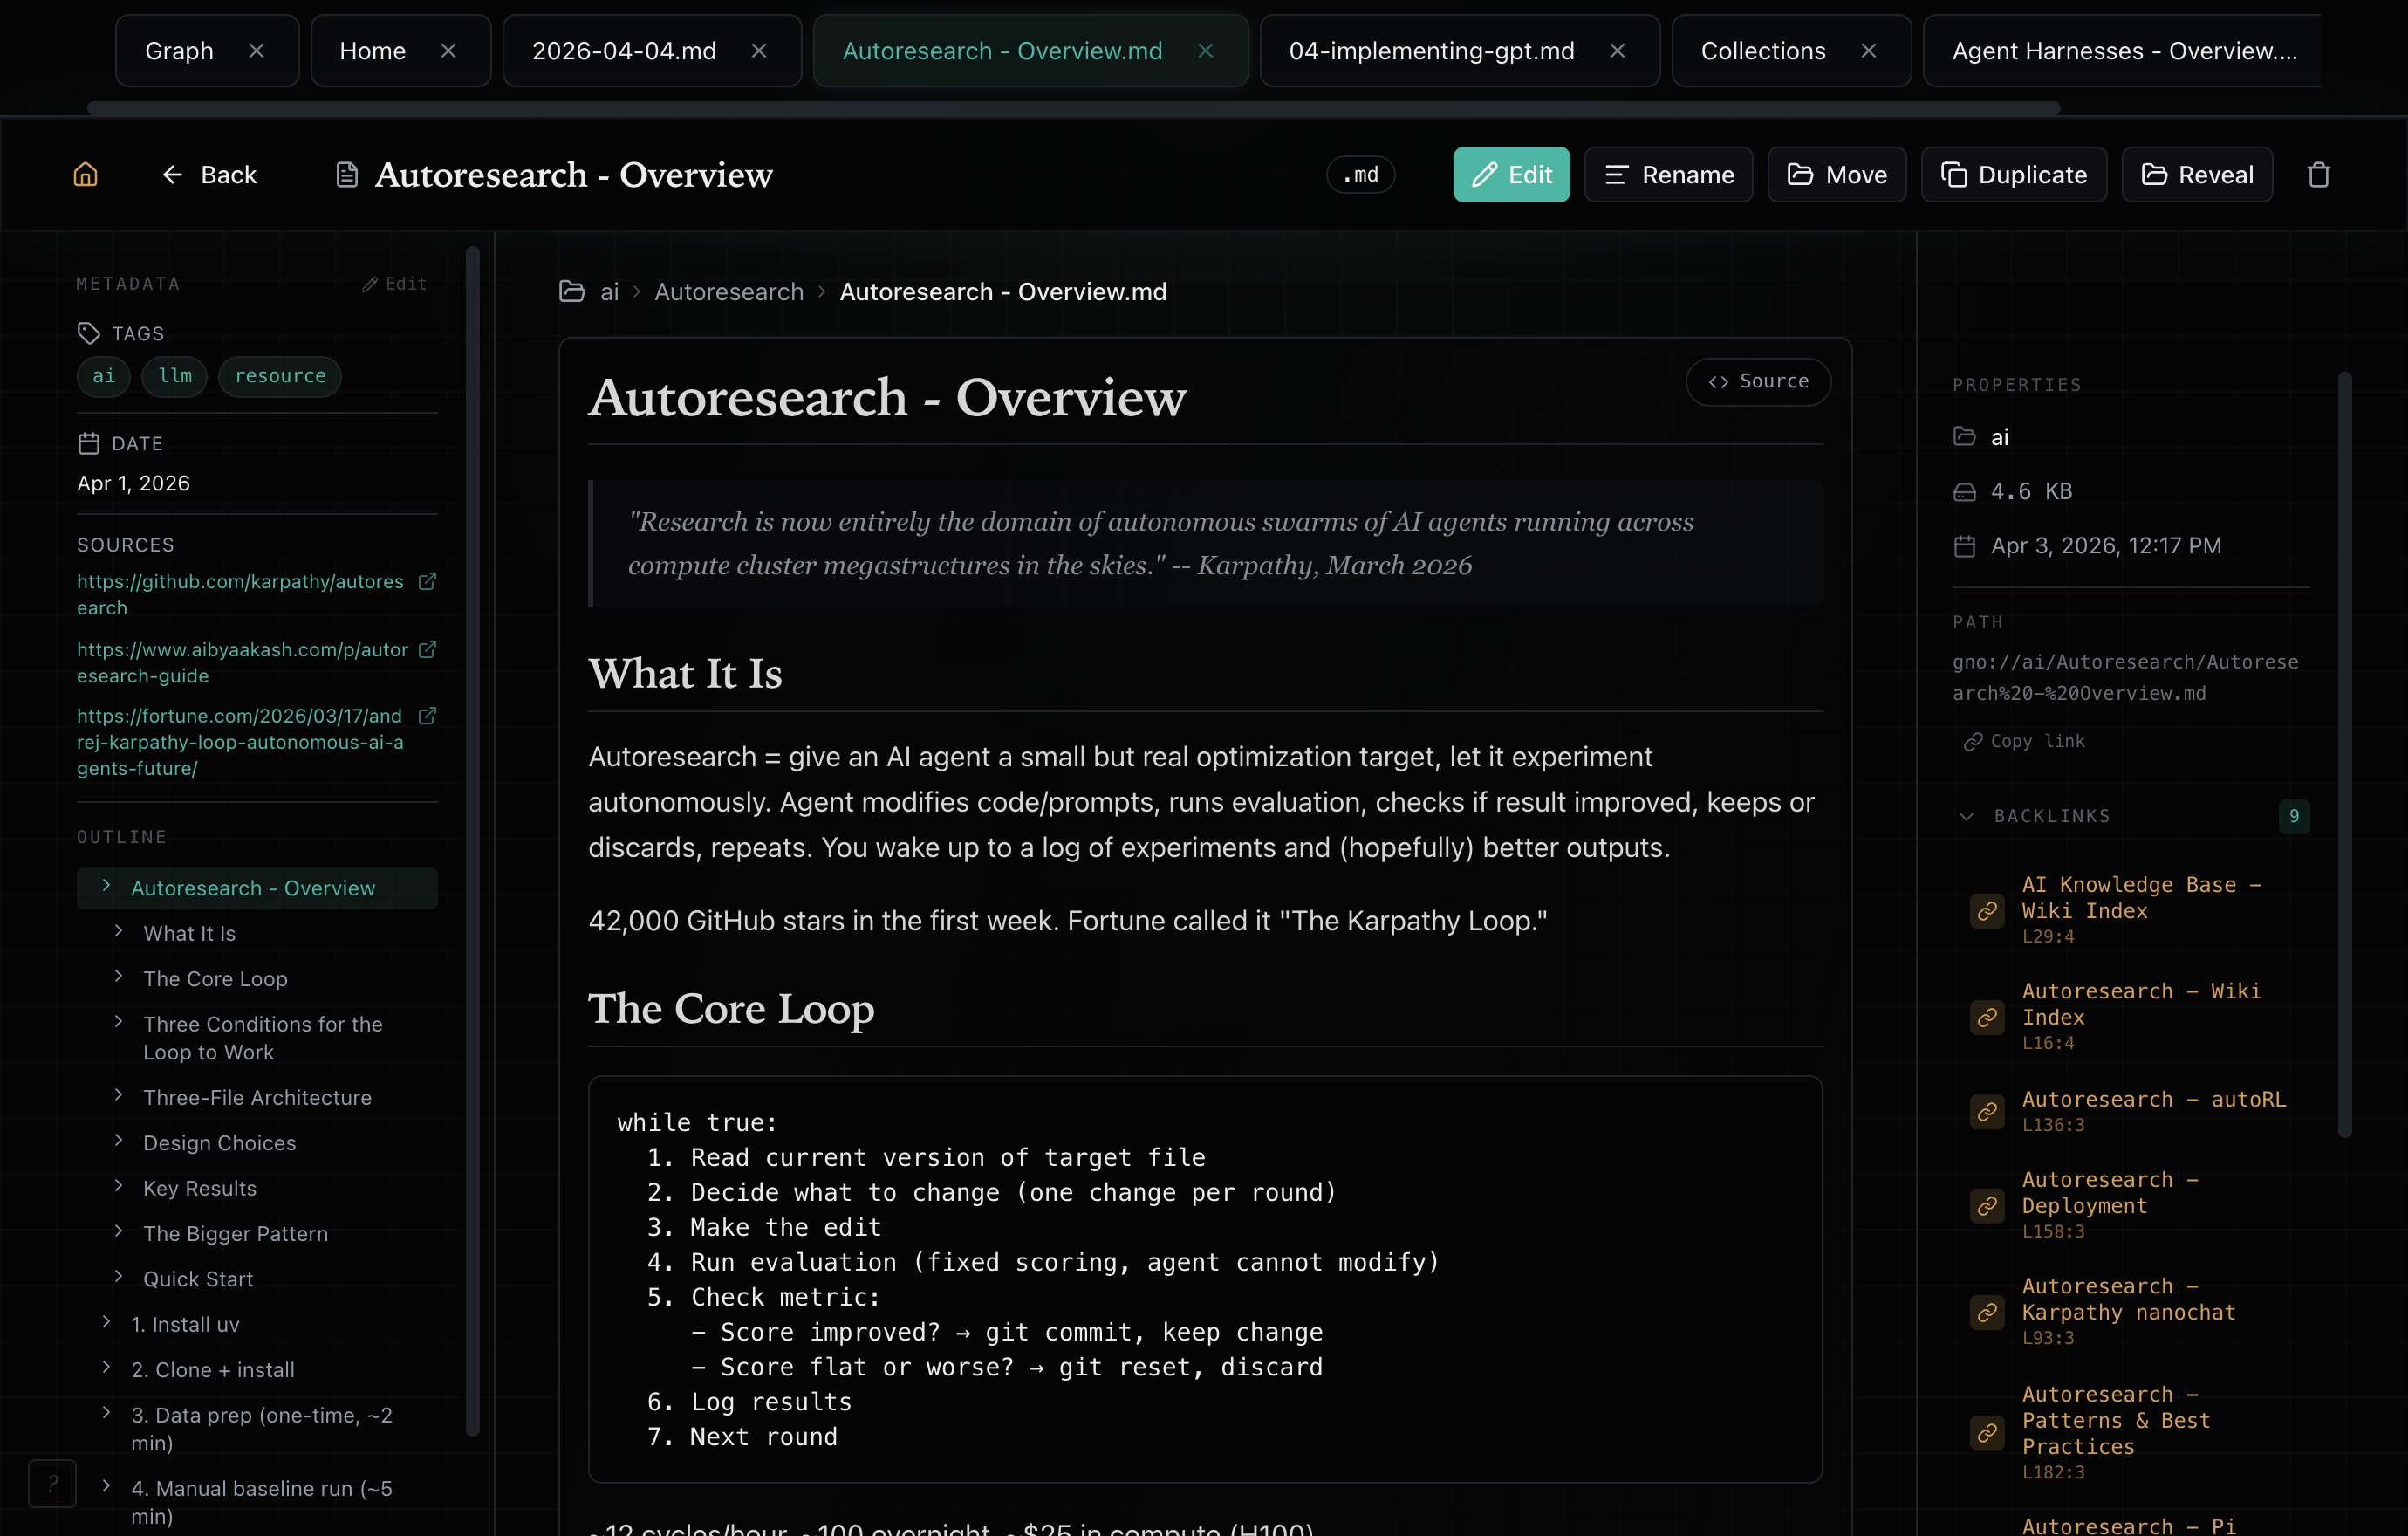Expand Quick Start outline chevron
Viewport: 2408px width, 1536px height.
[118, 1276]
